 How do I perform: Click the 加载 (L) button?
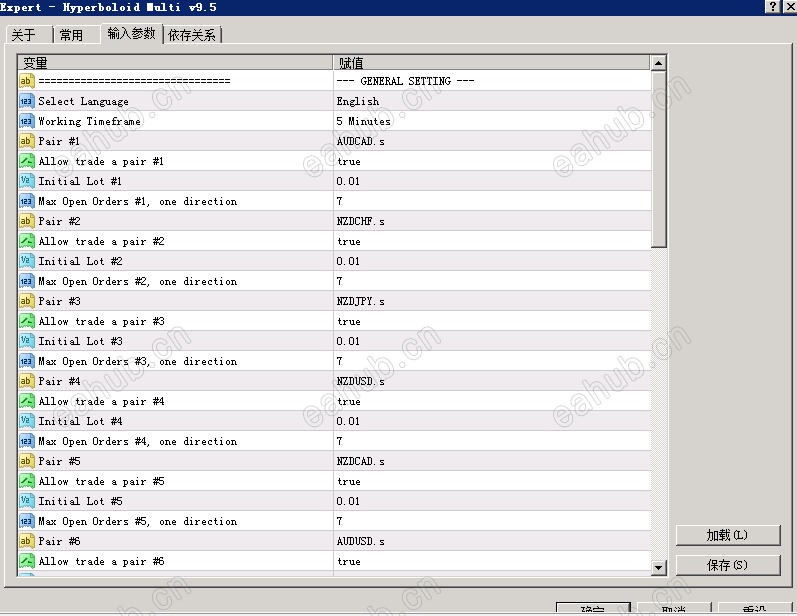(x=727, y=535)
